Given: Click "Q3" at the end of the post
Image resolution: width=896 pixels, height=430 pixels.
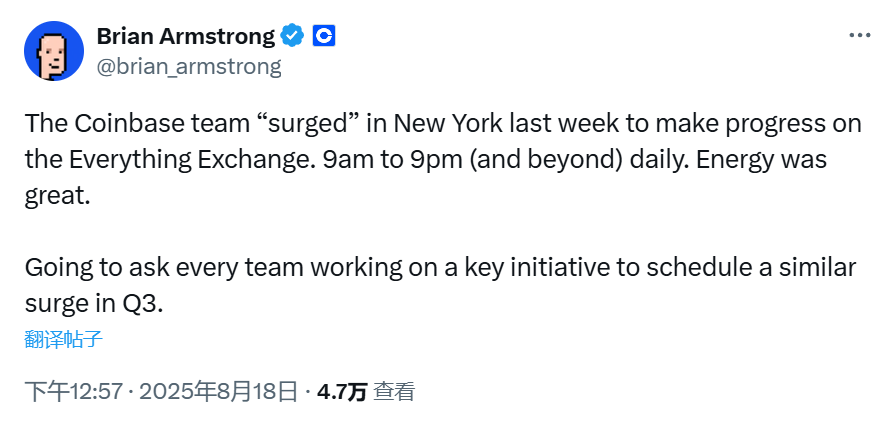Looking at the screenshot, I should (x=143, y=303).
